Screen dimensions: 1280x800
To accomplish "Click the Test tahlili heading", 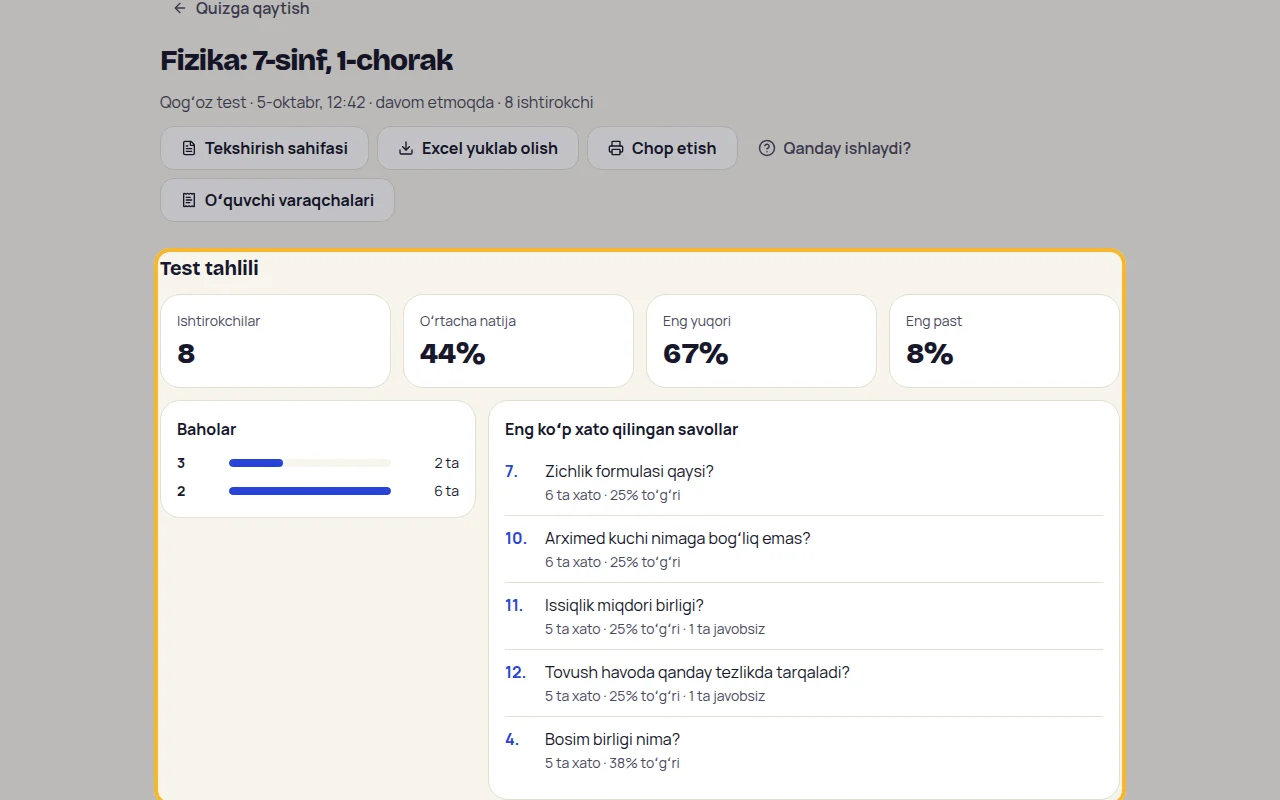I will coord(210,268).
